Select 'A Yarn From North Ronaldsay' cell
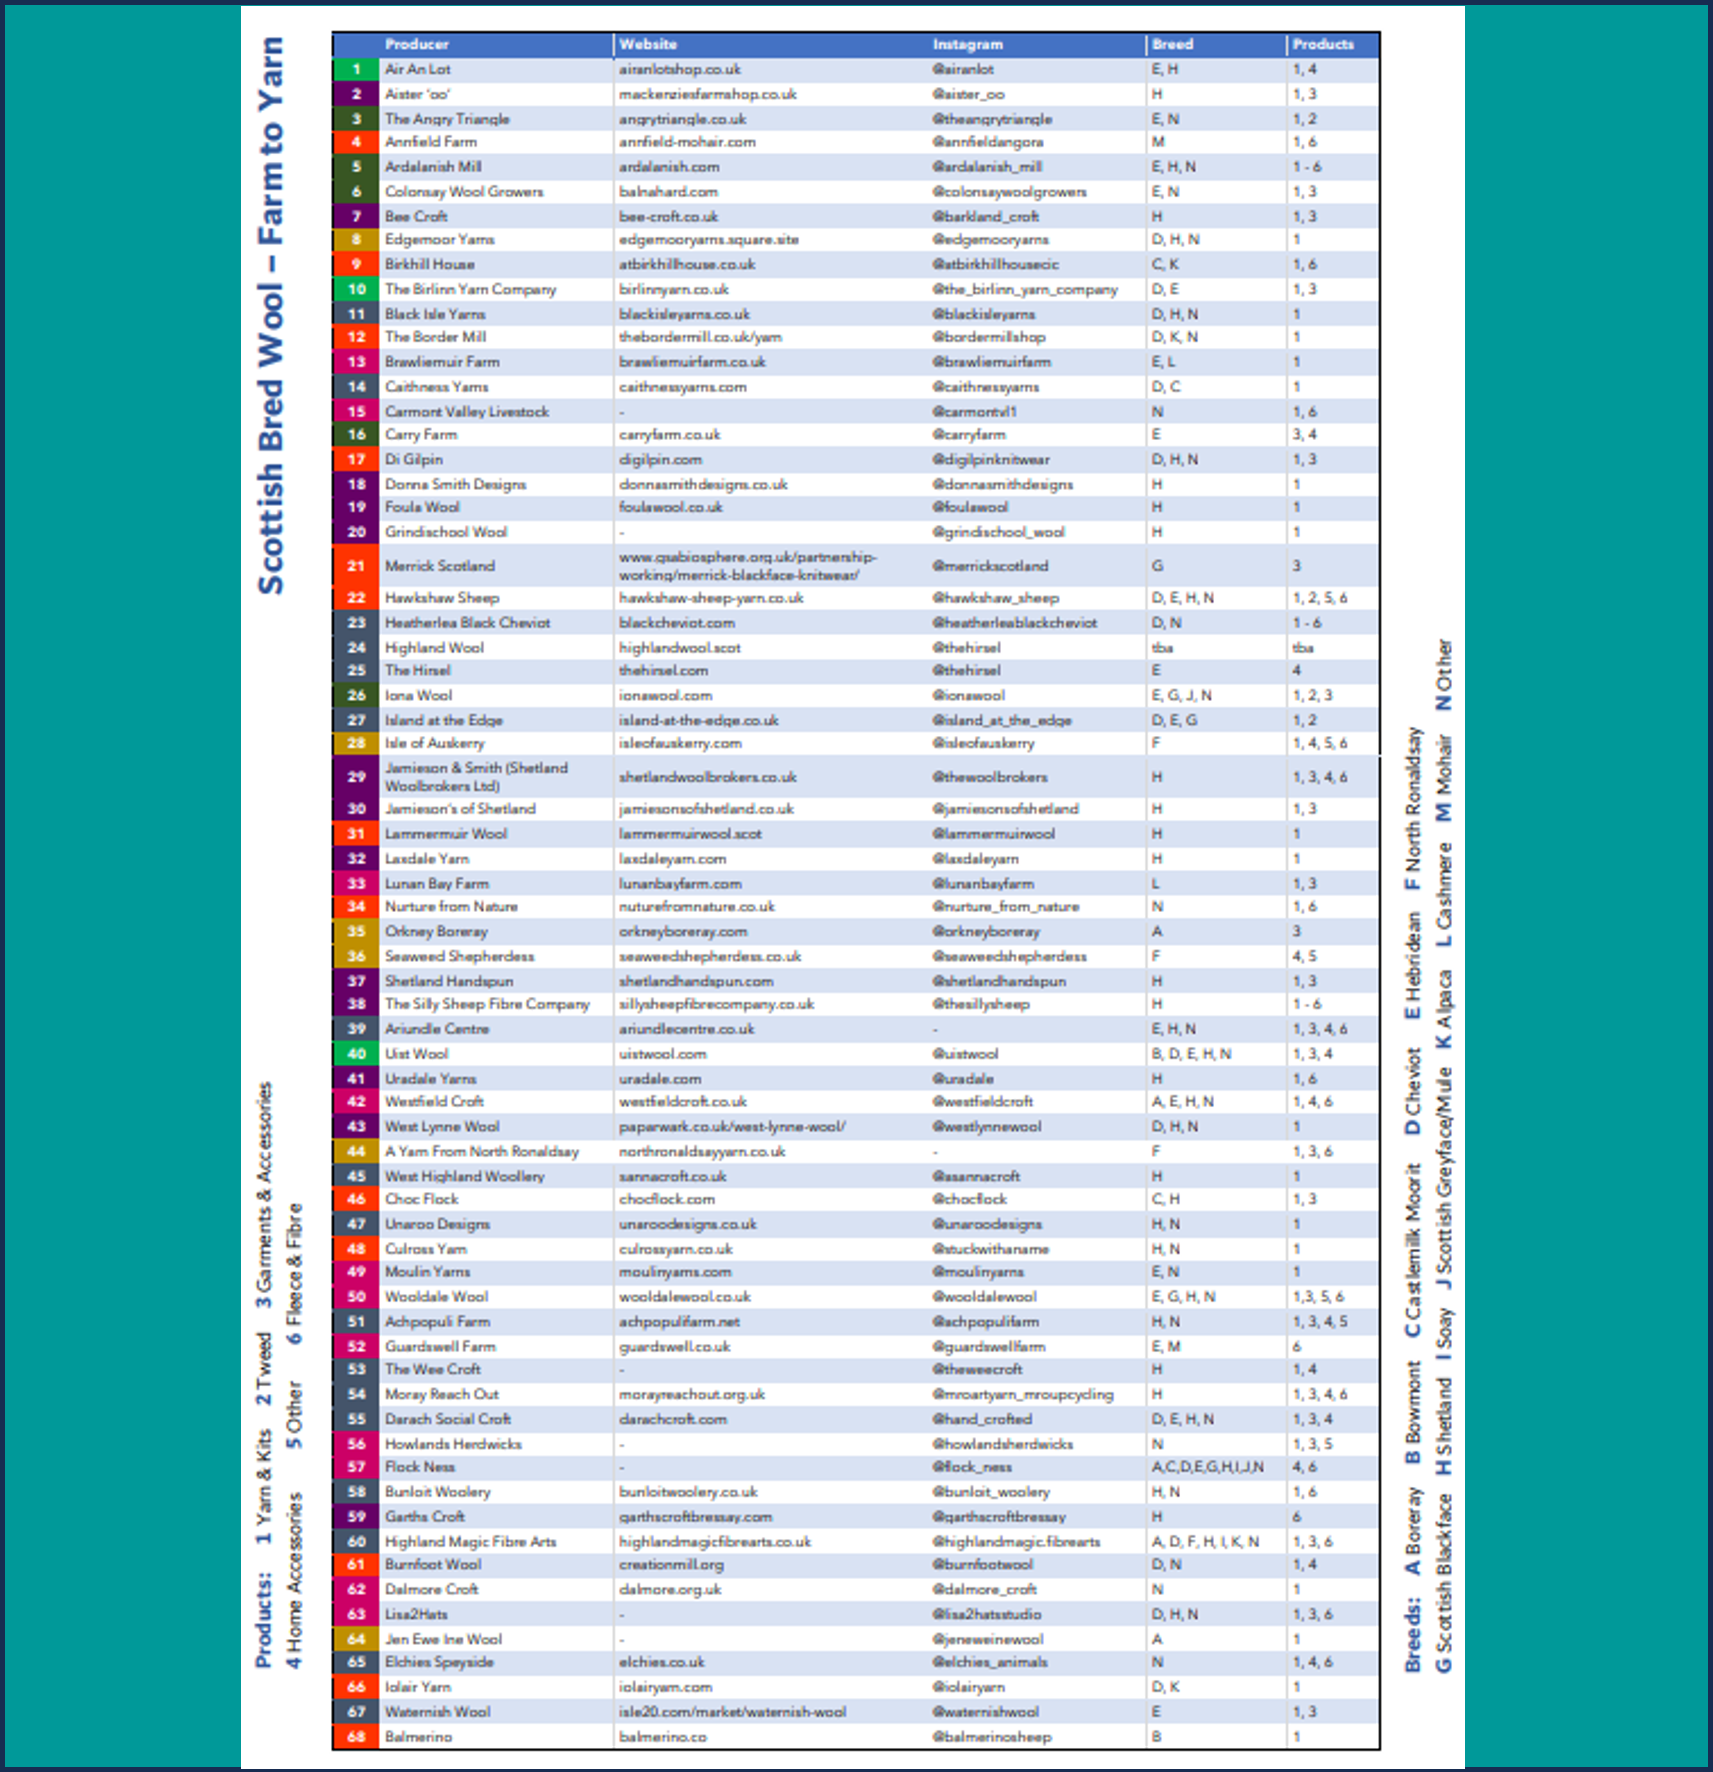1713x1772 pixels. click(481, 1152)
